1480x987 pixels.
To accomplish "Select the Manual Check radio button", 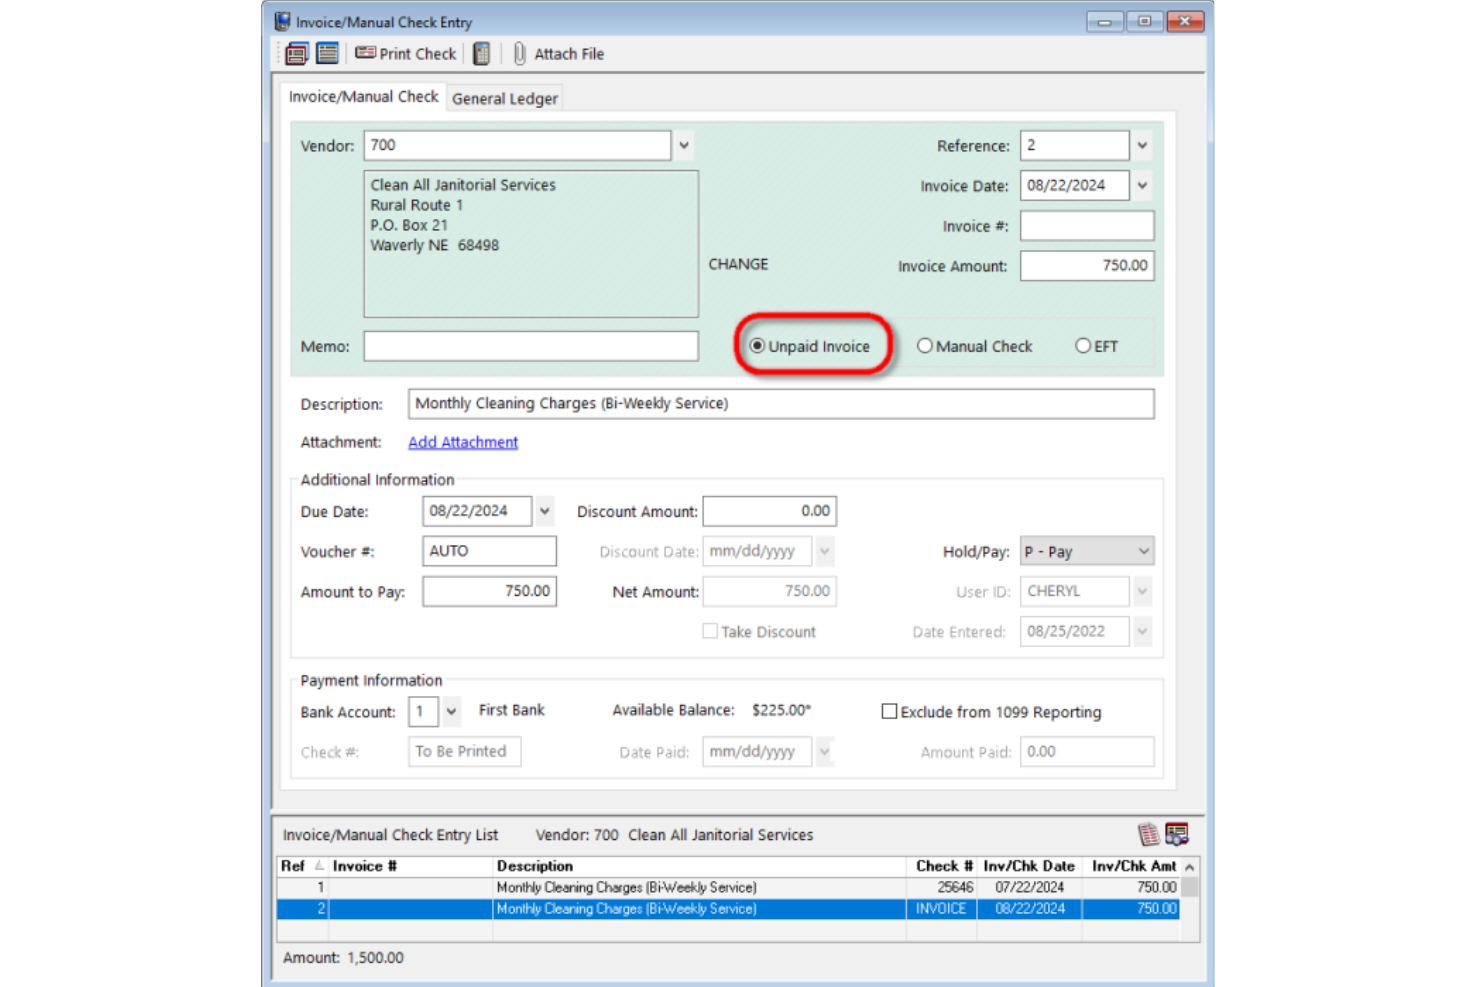I will pyautogui.click(x=925, y=345).
